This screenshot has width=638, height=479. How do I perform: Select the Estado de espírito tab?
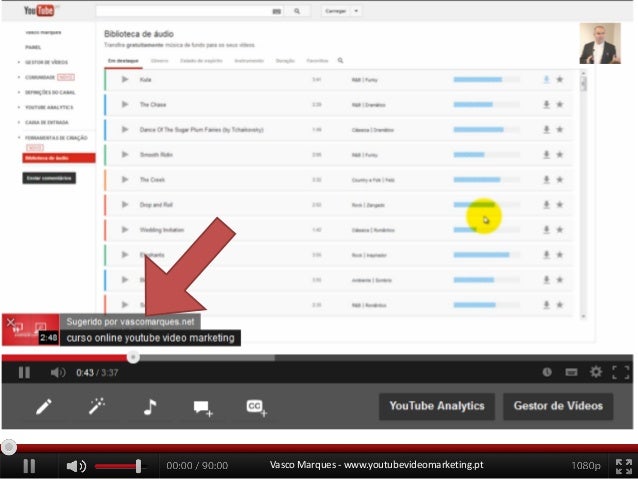click(201, 61)
